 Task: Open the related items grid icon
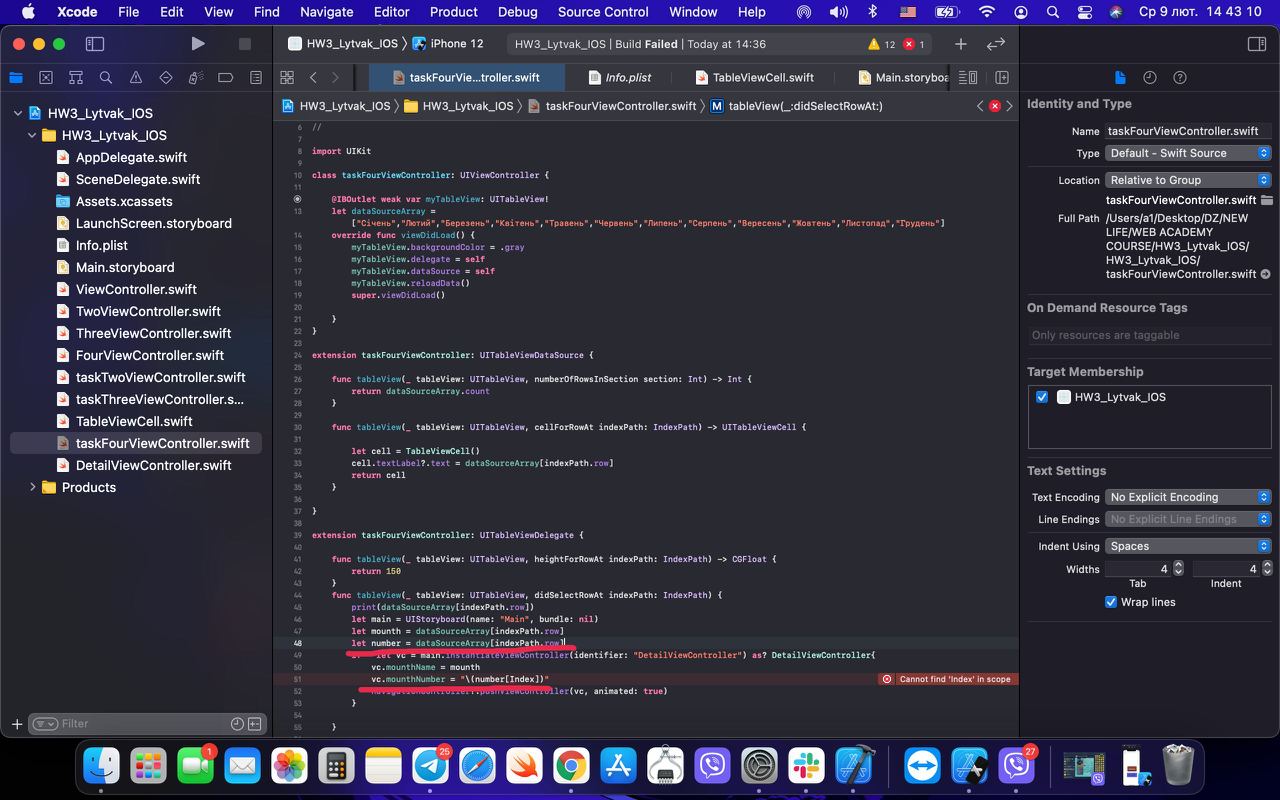(287, 77)
